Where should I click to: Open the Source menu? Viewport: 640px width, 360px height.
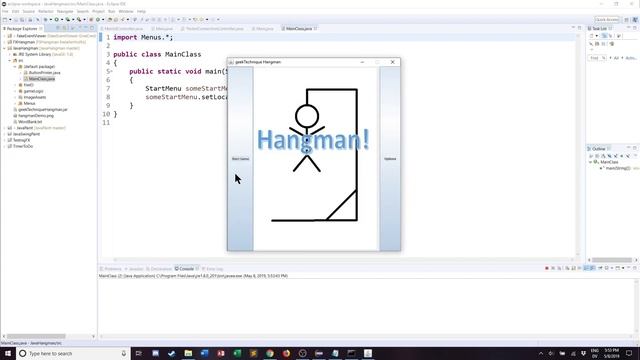[29, 11]
